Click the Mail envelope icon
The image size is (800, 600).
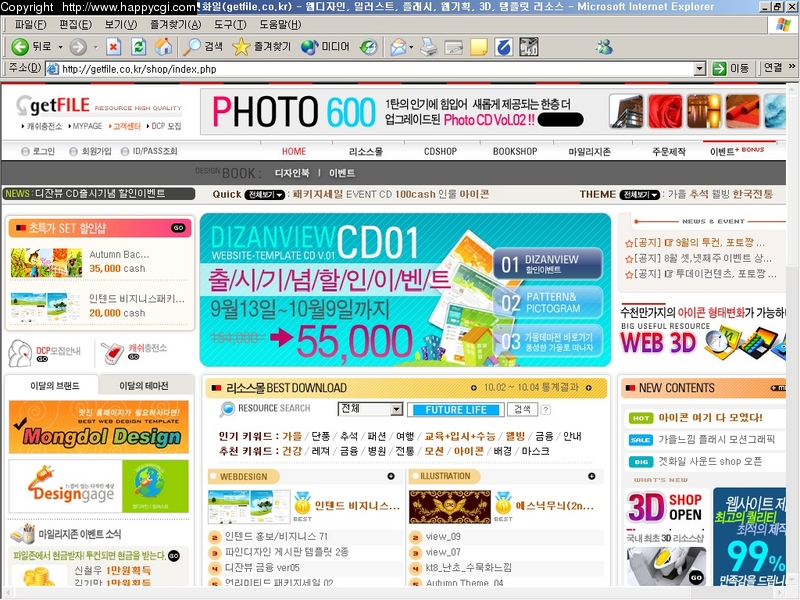pos(398,47)
